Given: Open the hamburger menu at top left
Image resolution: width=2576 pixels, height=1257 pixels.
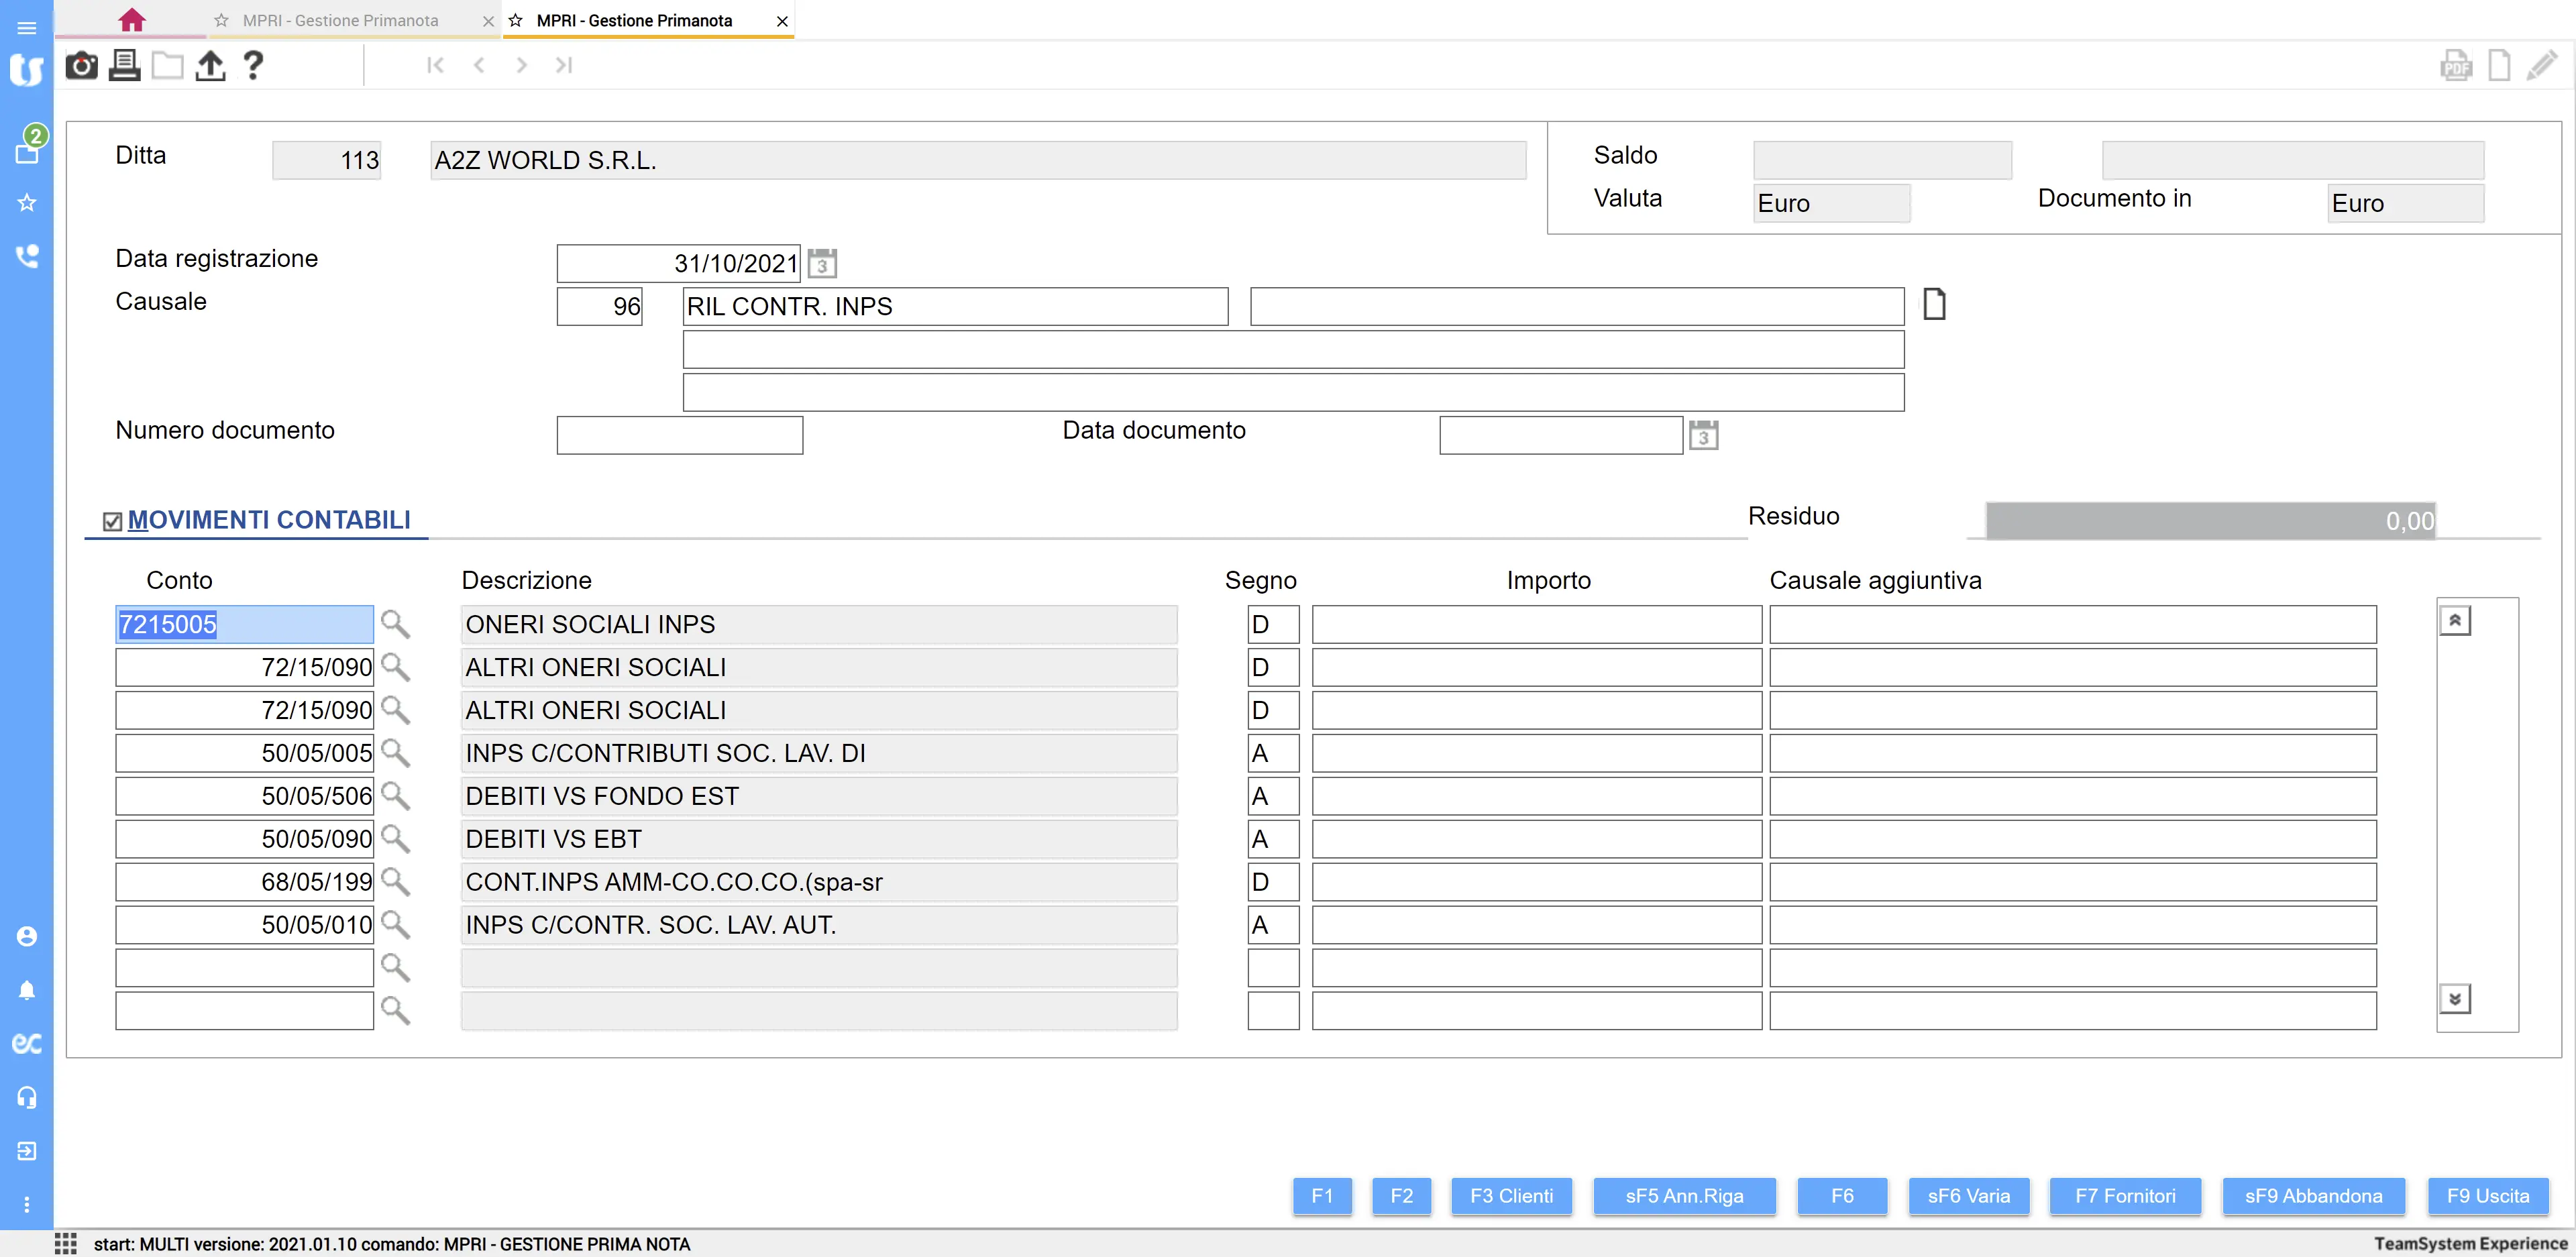Looking at the screenshot, I should coord(27,28).
